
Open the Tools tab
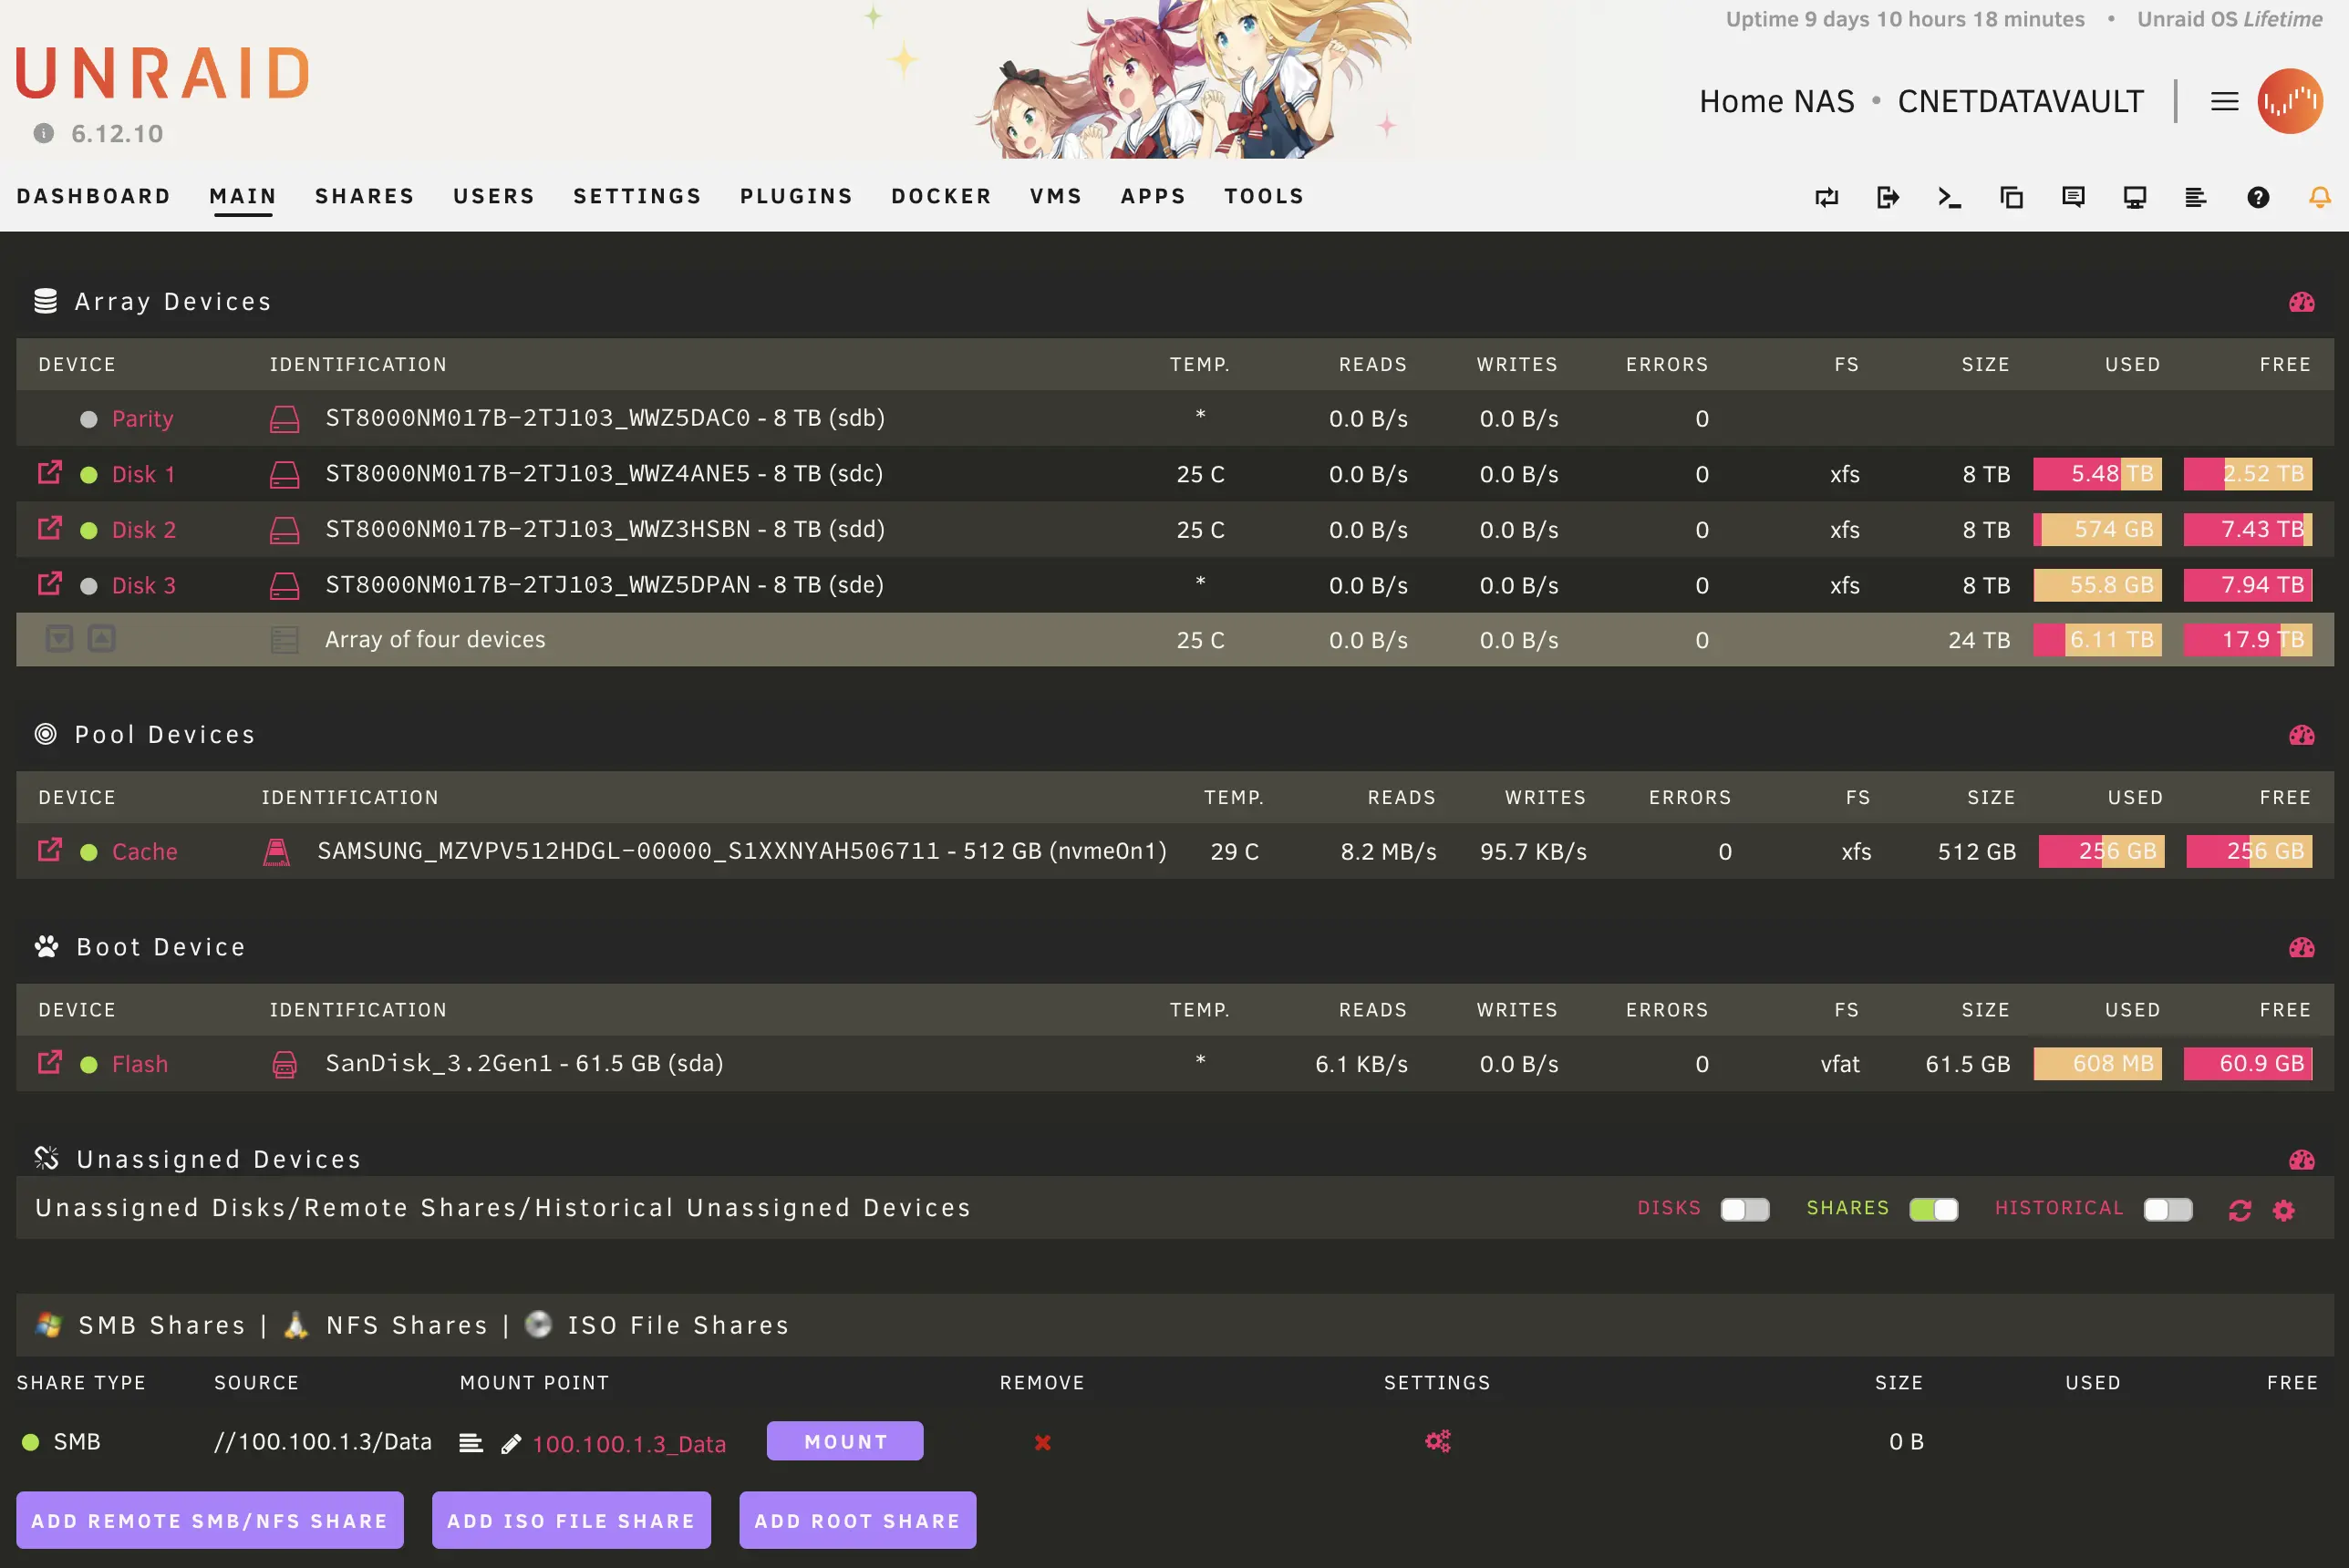pyautogui.click(x=1265, y=196)
